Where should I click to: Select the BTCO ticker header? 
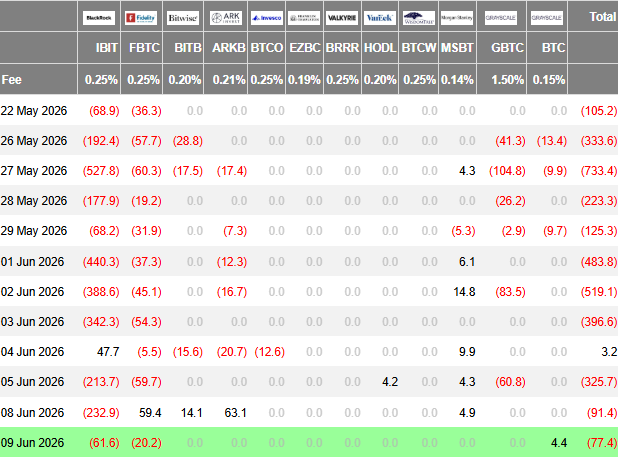point(267,48)
